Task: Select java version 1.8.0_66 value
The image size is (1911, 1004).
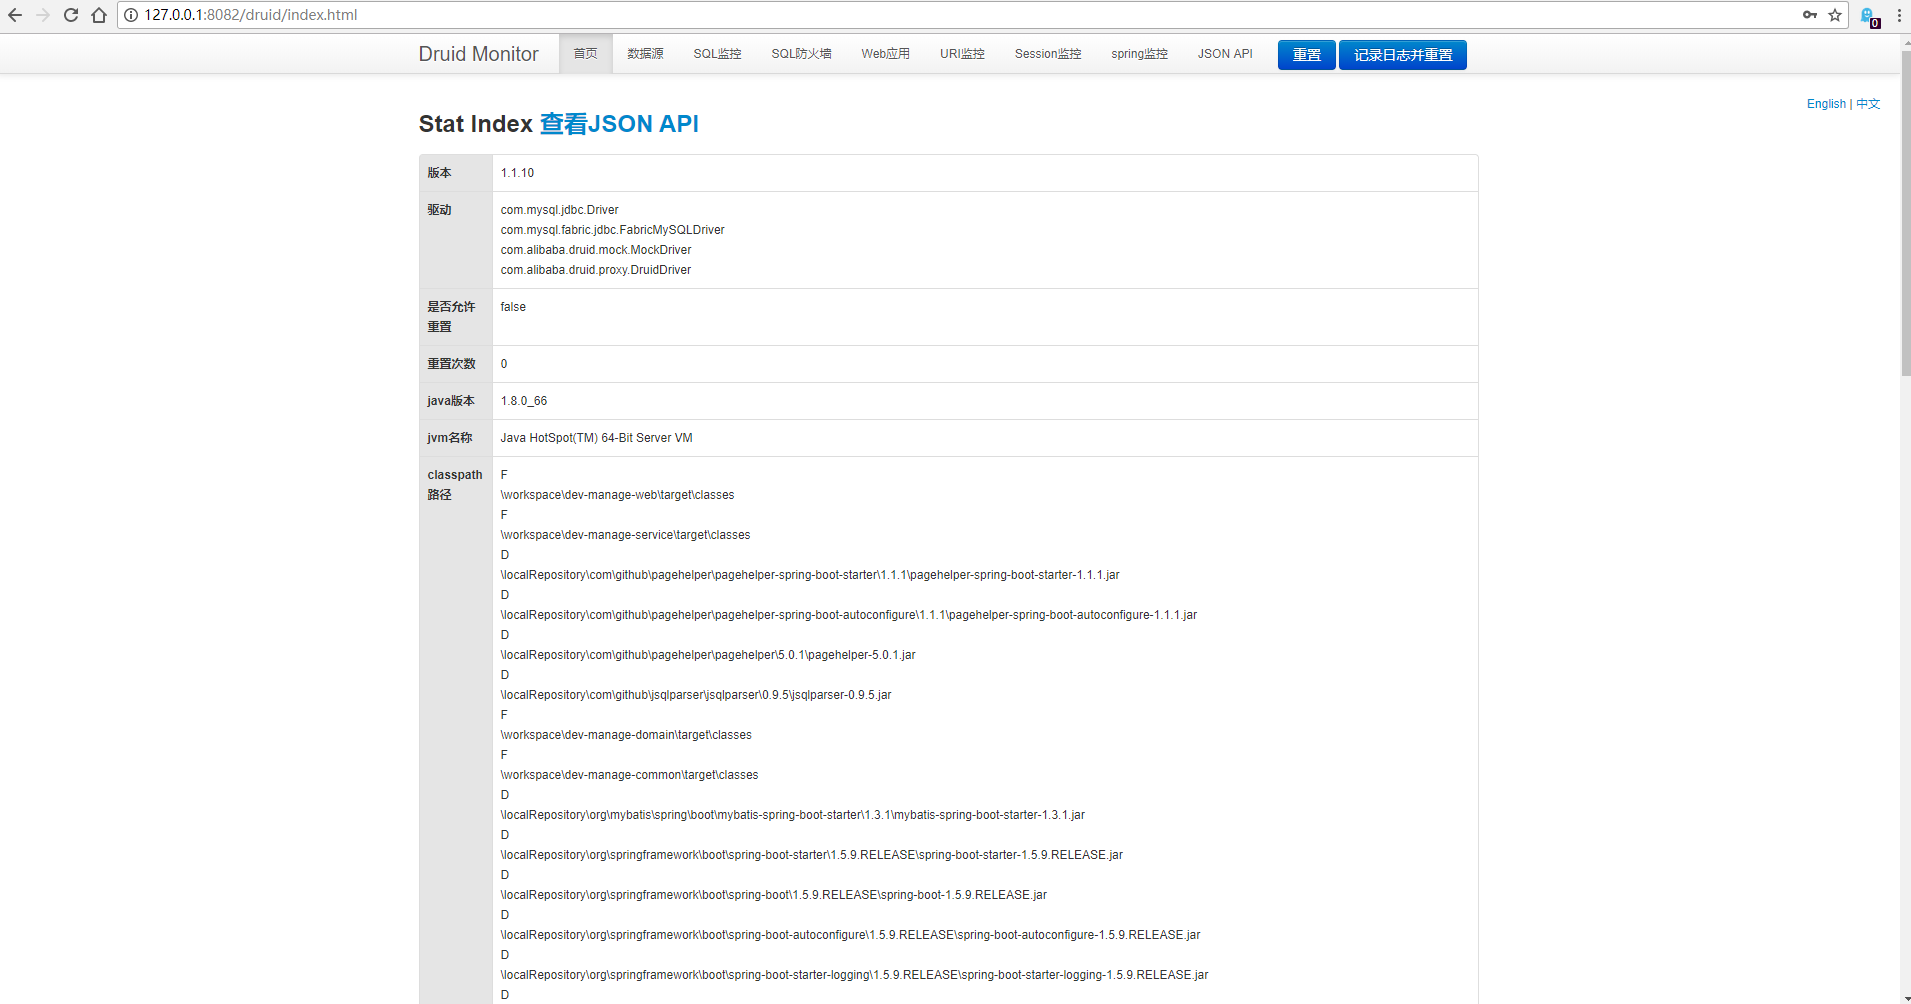Action: tap(524, 401)
